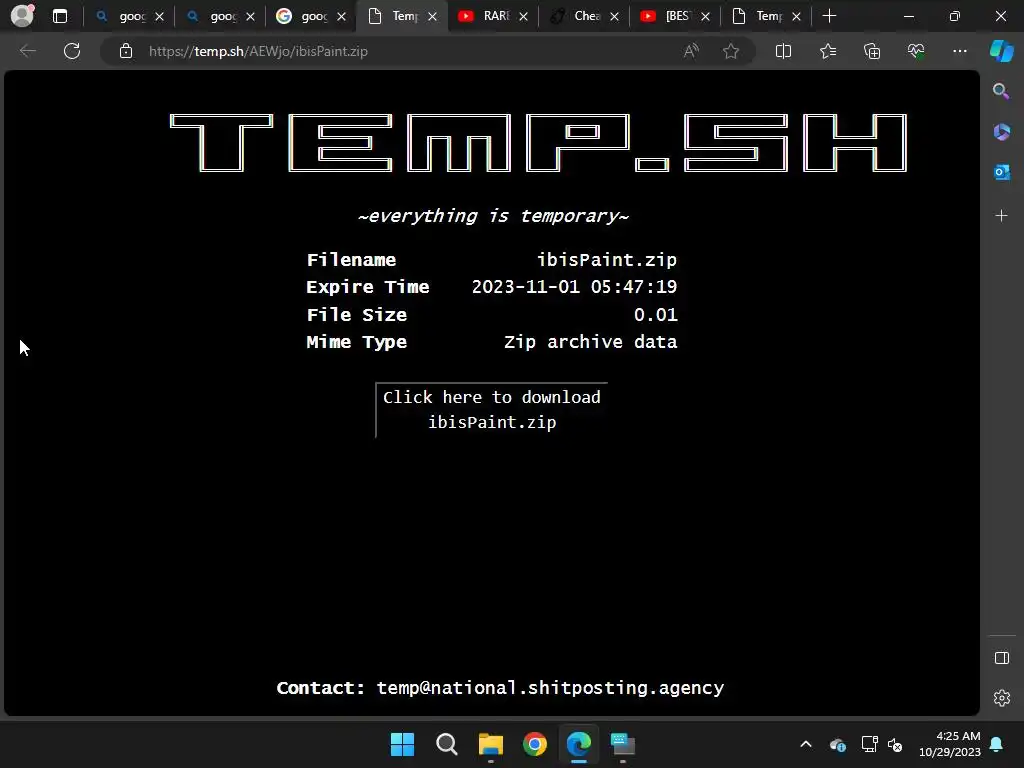Click the TEMP.SH logo header
Screen dimensions: 1024x768
pos(538,142)
